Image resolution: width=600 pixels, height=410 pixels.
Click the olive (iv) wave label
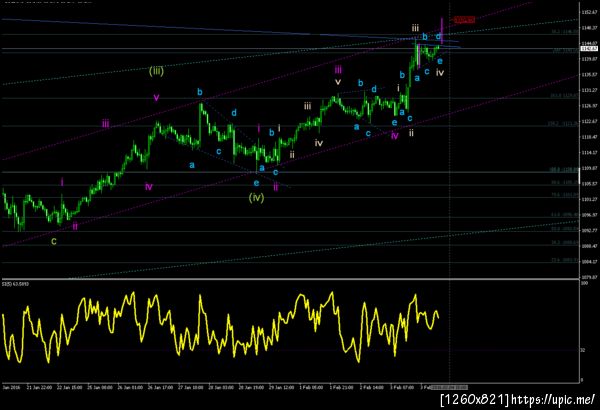point(256,198)
